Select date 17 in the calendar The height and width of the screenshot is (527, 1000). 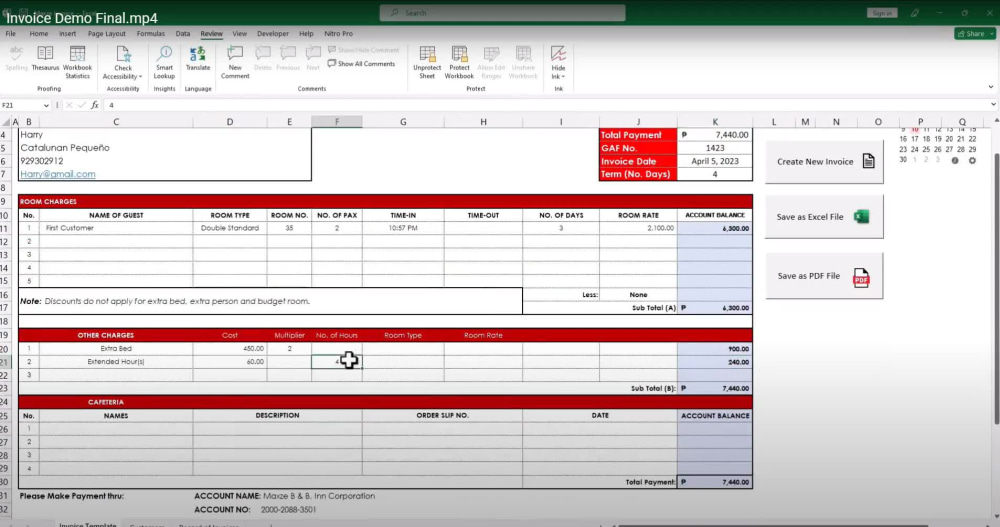tap(915, 139)
